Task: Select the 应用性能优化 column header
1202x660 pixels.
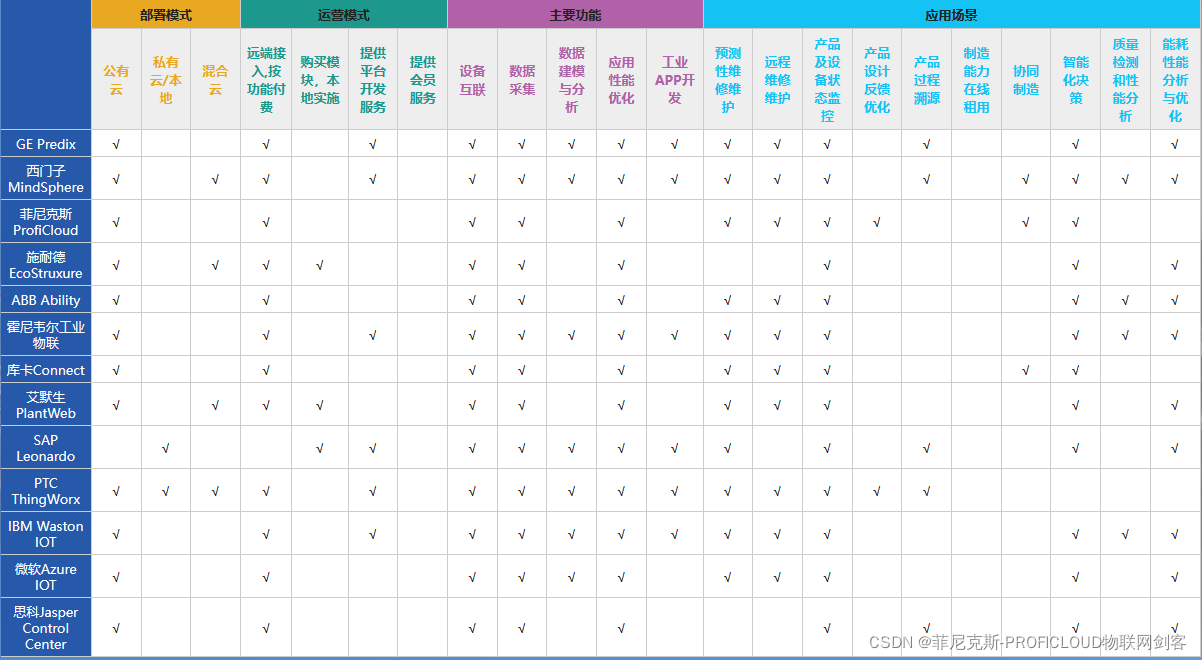Action: pyautogui.click(x=621, y=80)
